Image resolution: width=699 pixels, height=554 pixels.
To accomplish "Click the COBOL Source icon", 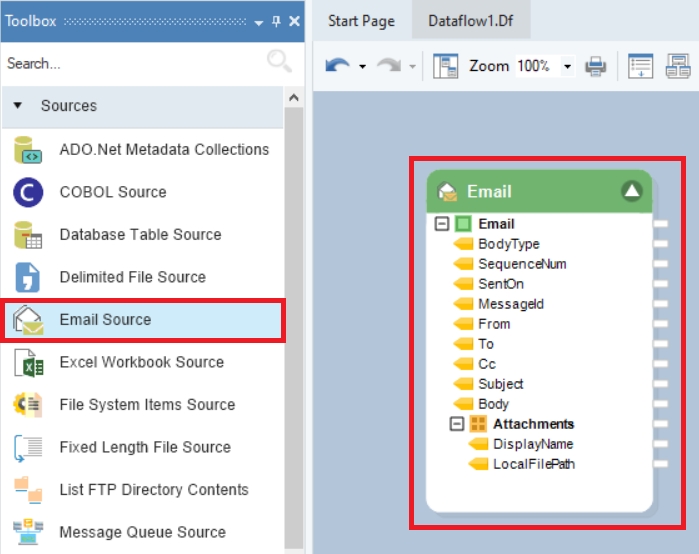I will (x=28, y=193).
